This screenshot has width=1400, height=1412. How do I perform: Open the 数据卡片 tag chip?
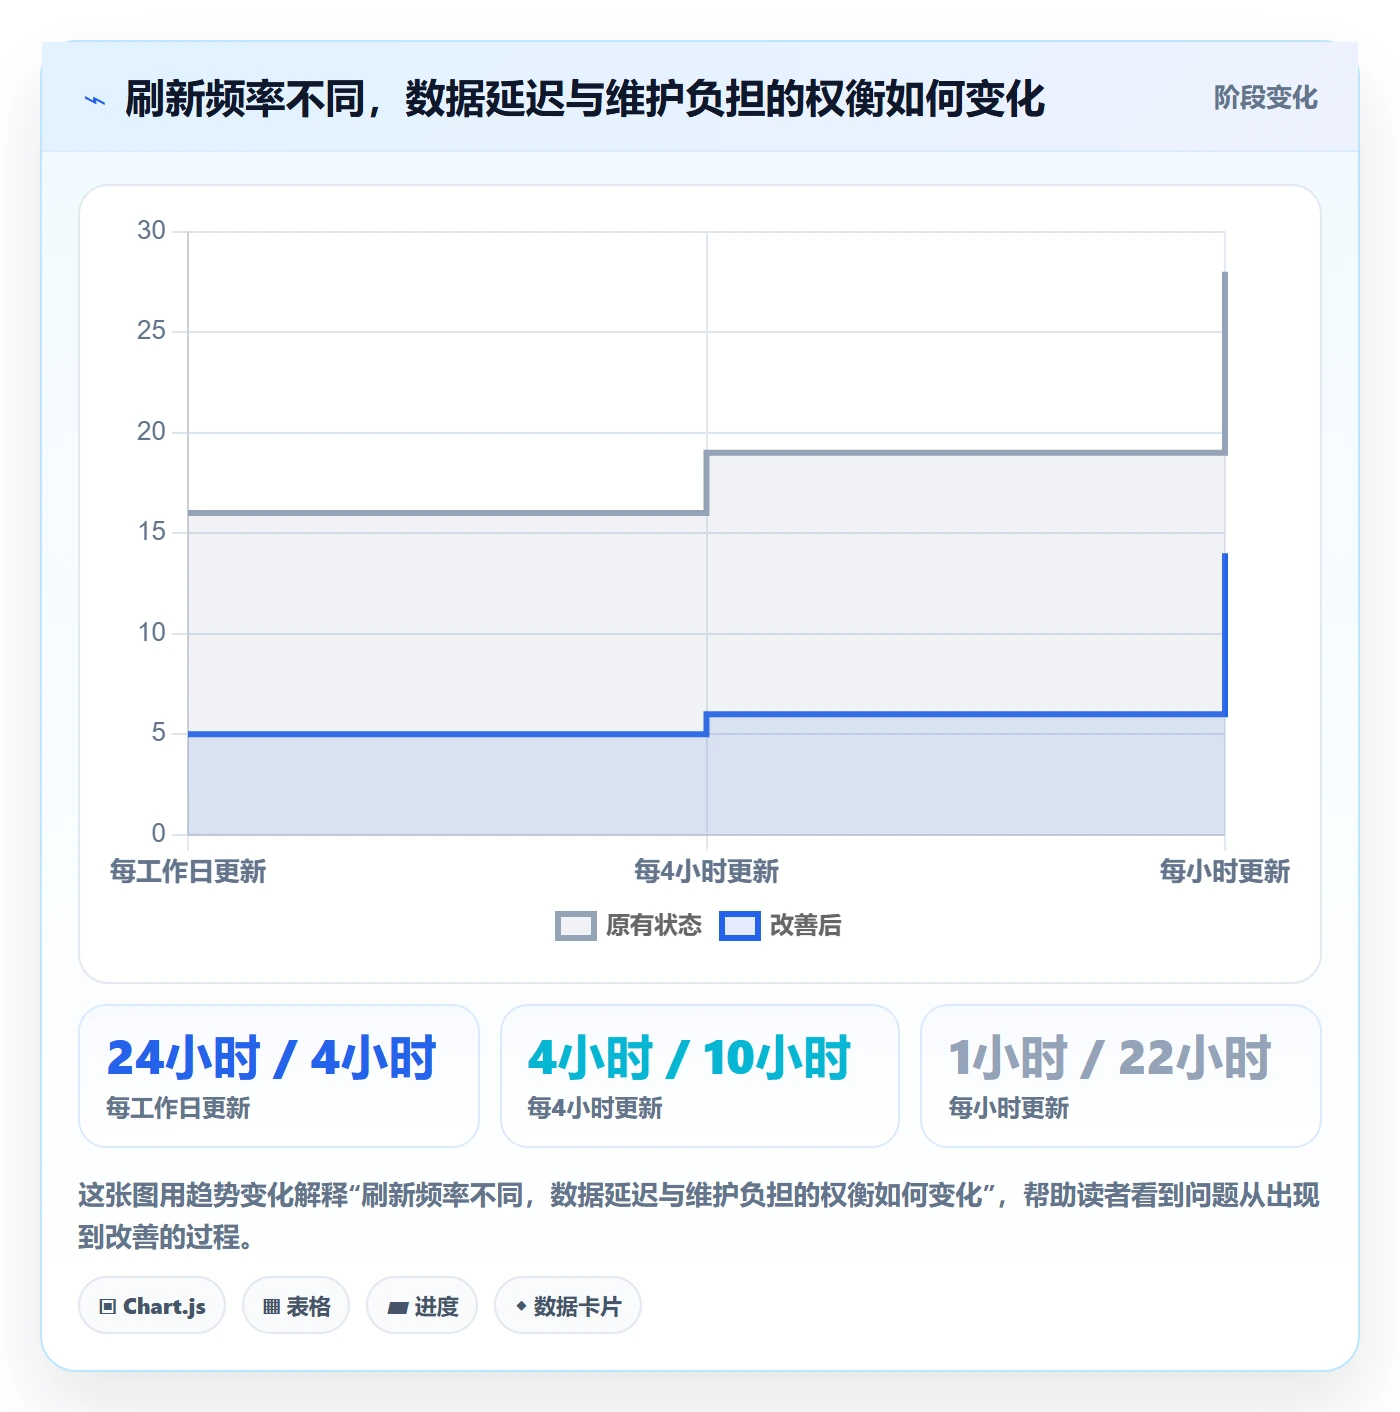coord(568,1305)
